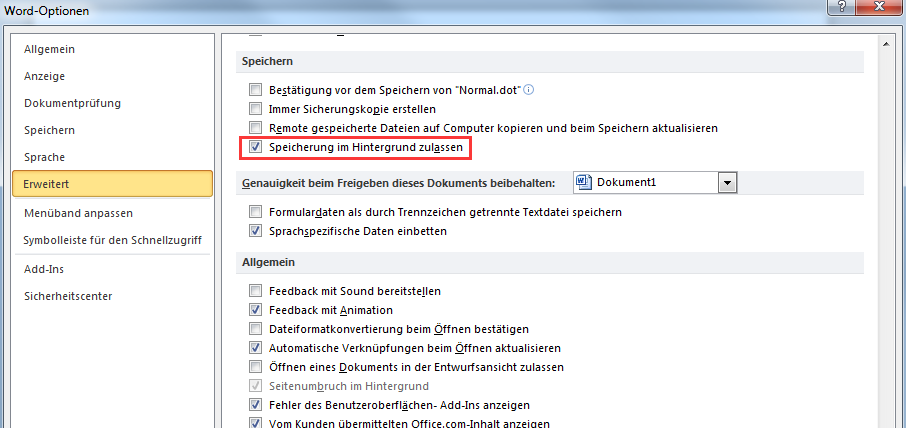This screenshot has height=428, width=906.
Task: Select Dokumentprüfung in the sidebar
Action: coord(72,103)
